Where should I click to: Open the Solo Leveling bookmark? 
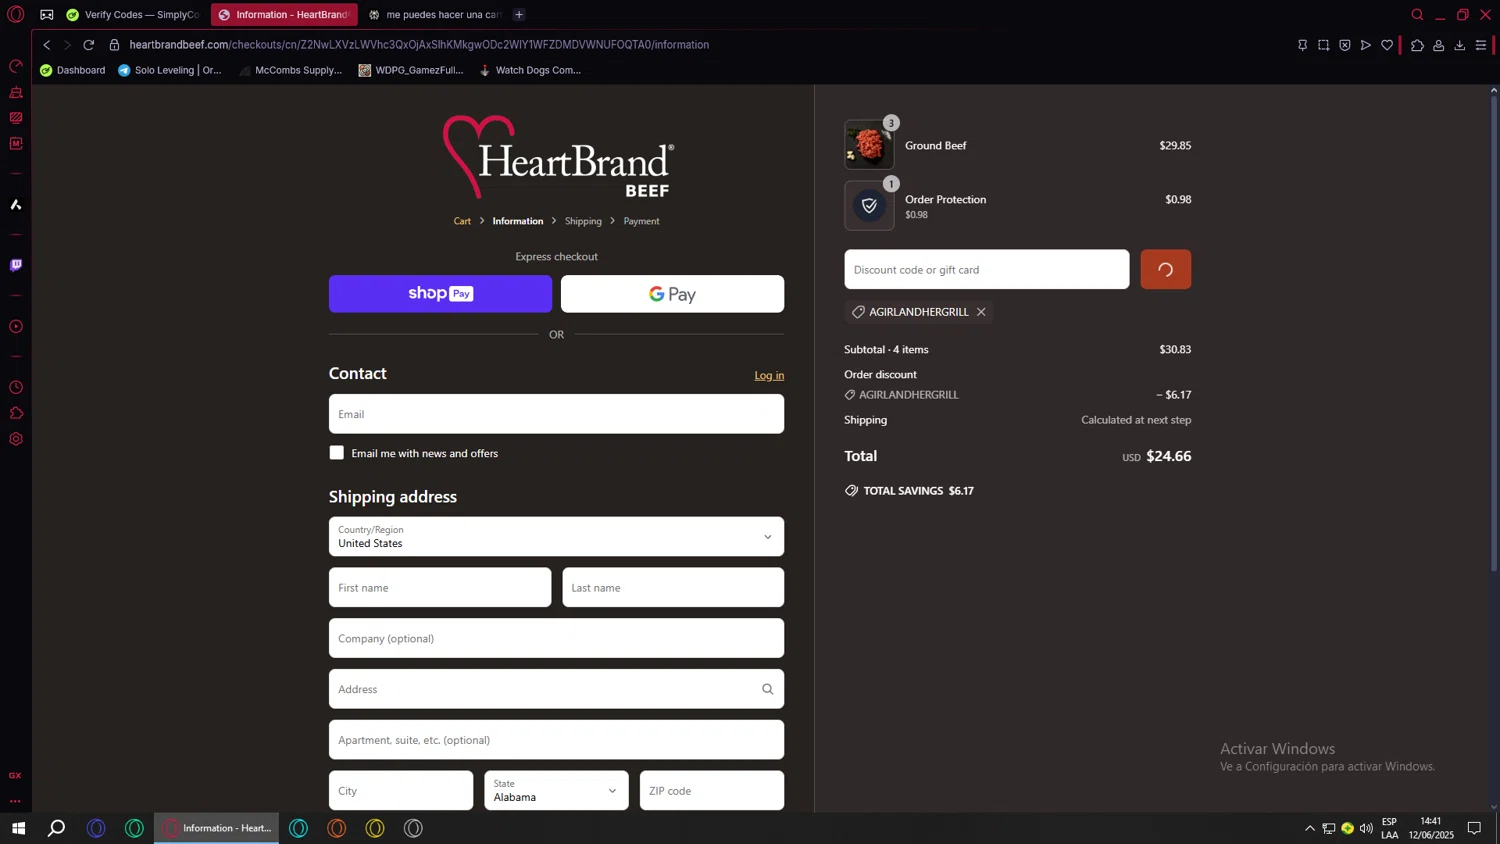click(169, 70)
